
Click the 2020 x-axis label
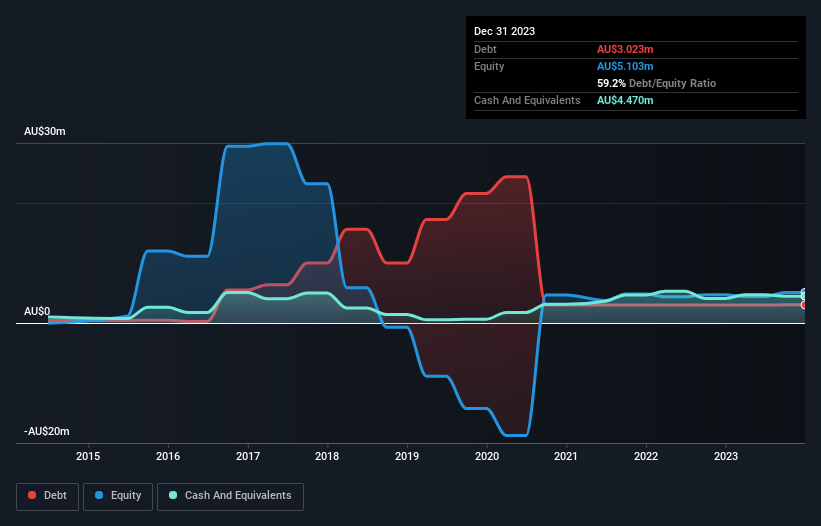(487, 456)
